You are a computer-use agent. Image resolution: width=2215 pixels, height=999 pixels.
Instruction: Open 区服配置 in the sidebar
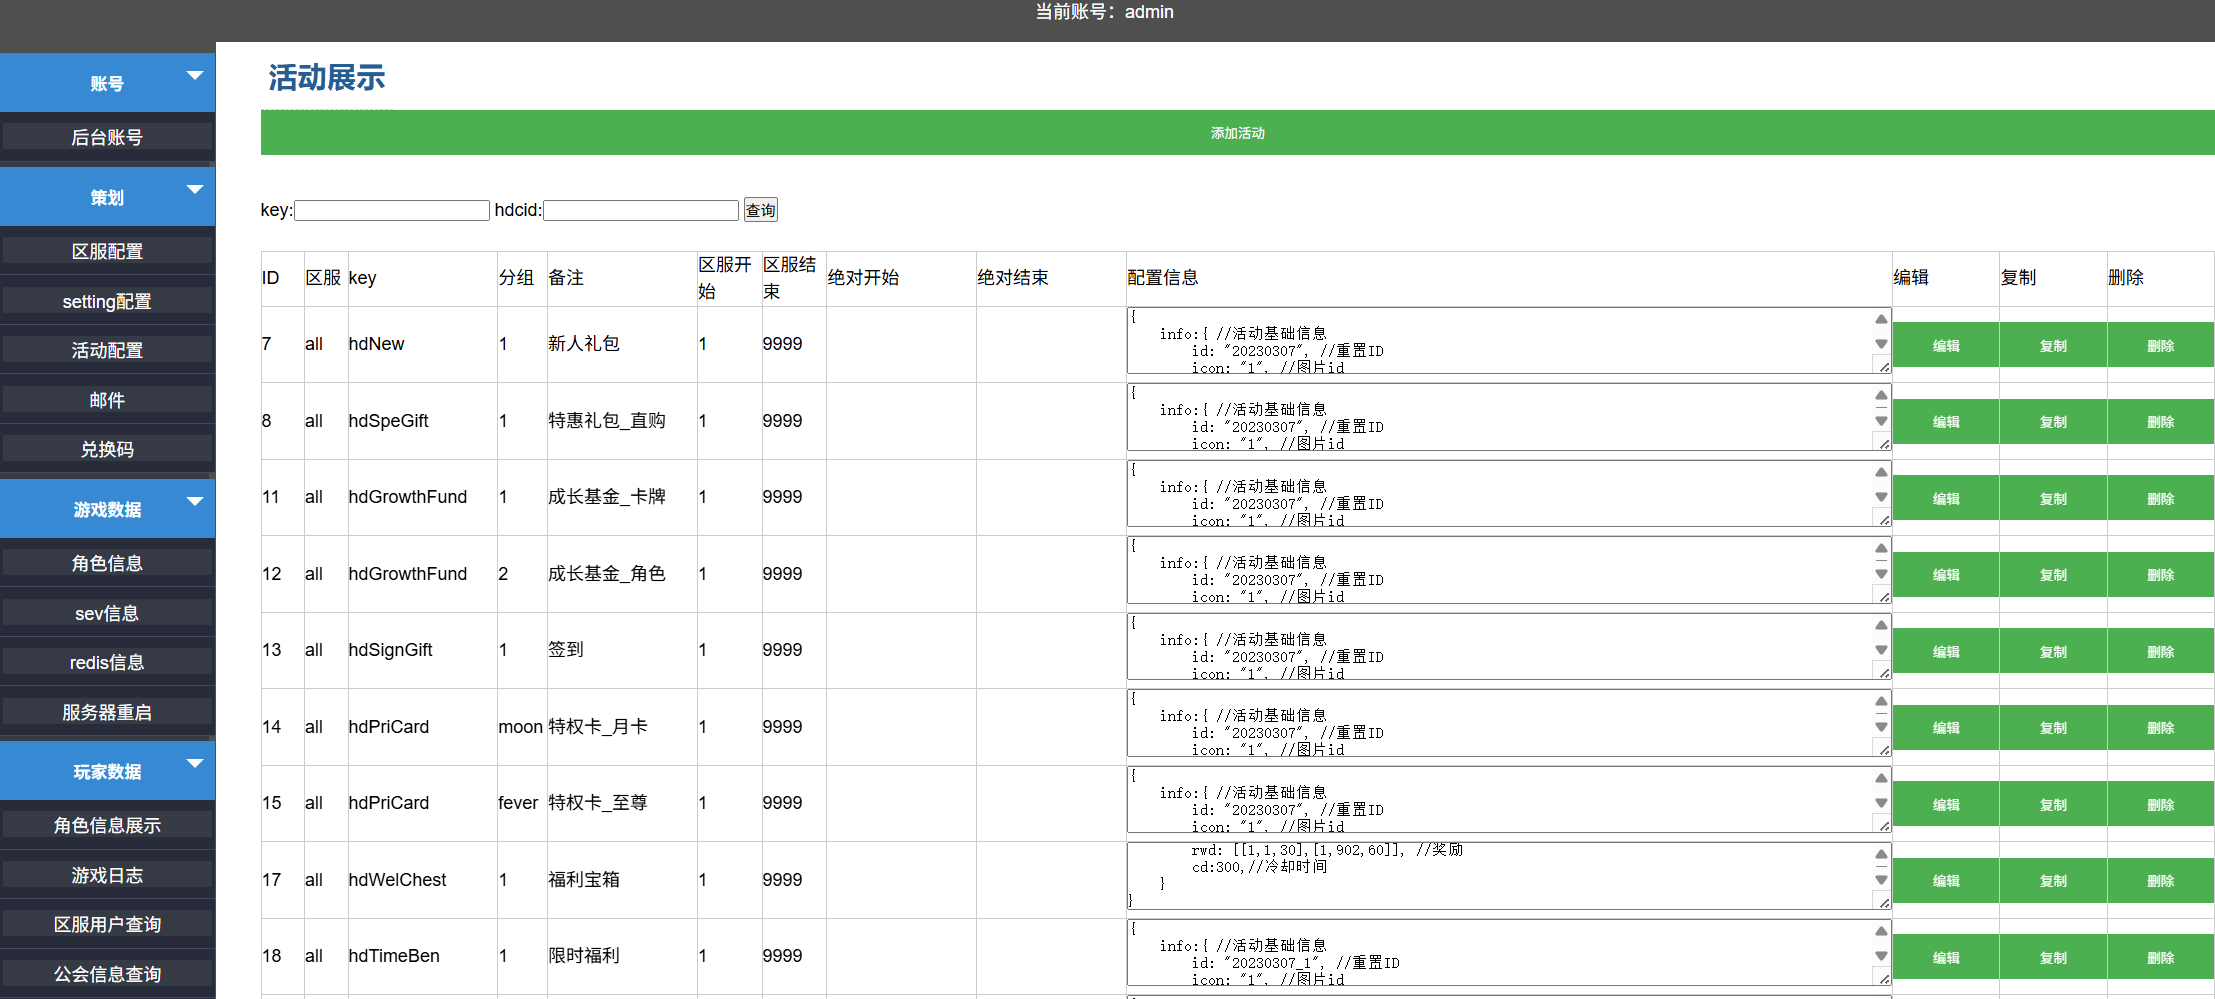click(x=107, y=251)
